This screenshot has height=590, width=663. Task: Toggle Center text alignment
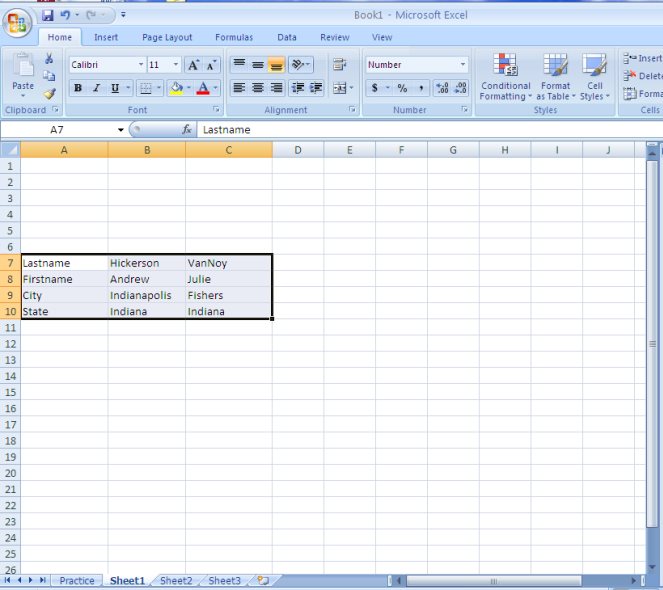pos(258,88)
